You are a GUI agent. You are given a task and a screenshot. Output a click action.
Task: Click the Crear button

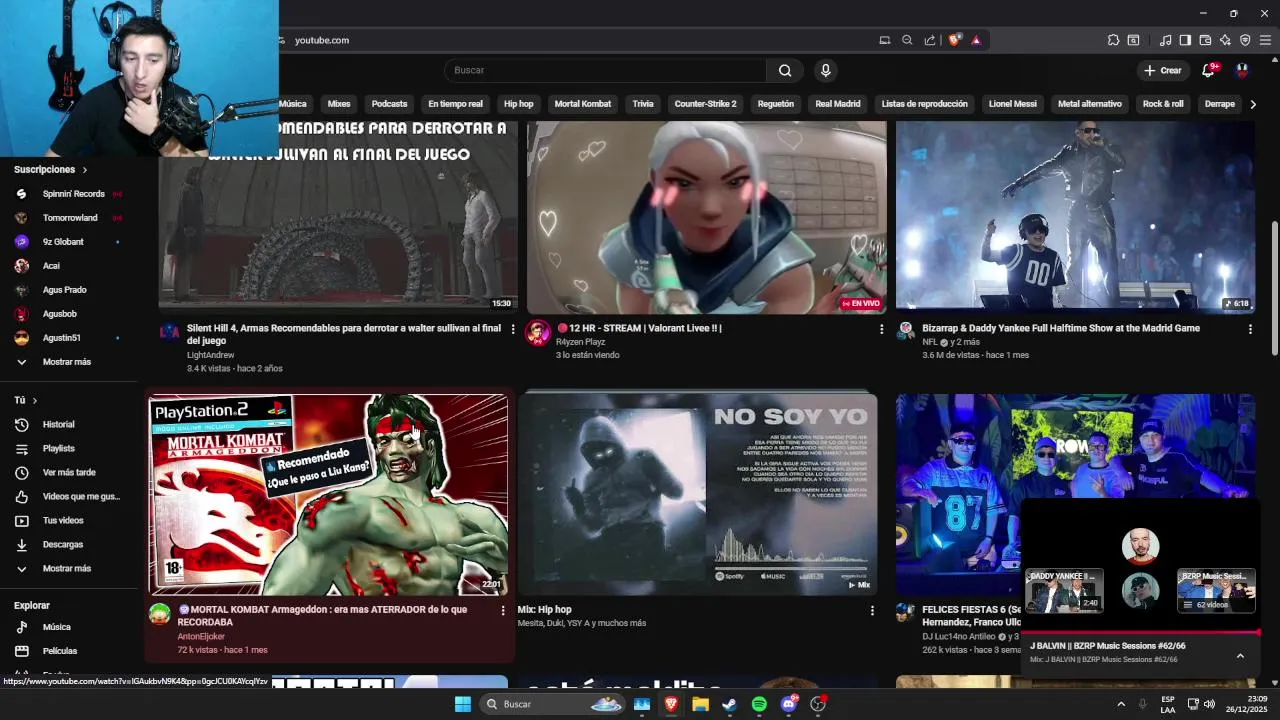[x=1163, y=70]
